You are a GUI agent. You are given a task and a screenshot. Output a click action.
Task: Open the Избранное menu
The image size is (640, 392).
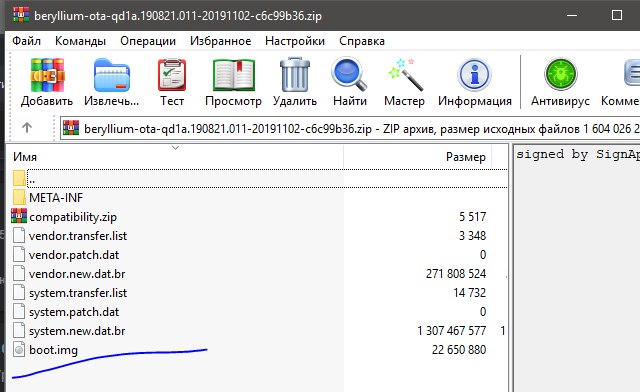(220, 41)
